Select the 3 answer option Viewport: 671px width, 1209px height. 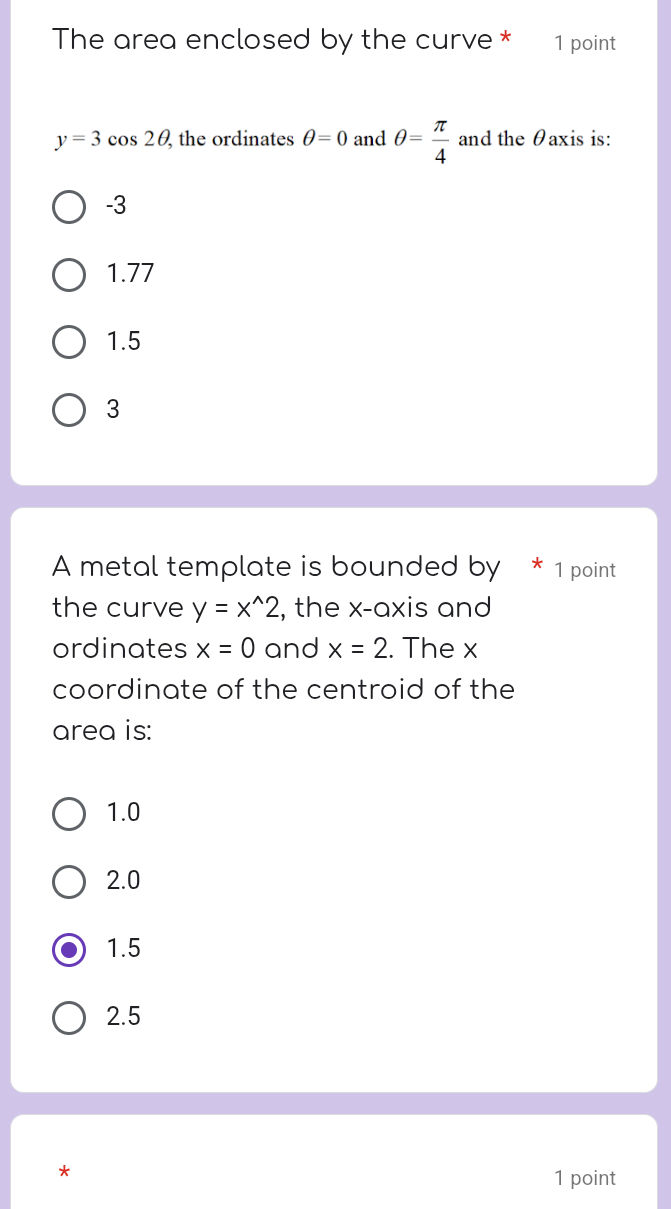[68, 409]
